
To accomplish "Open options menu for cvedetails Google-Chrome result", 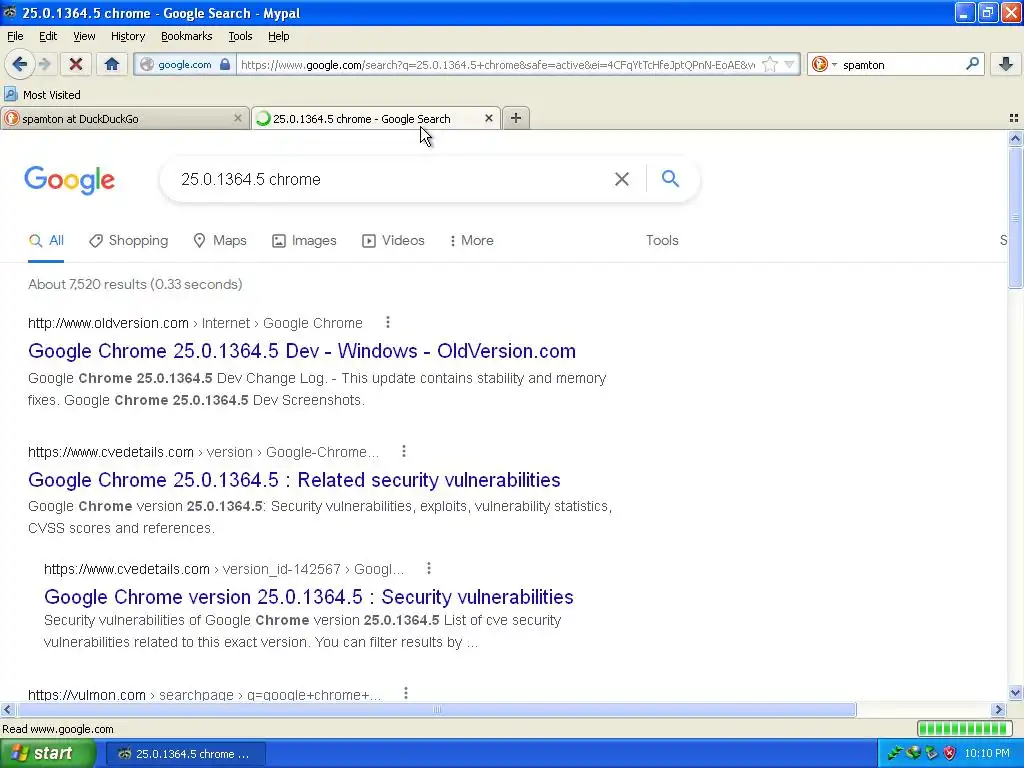I will (x=404, y=451).
